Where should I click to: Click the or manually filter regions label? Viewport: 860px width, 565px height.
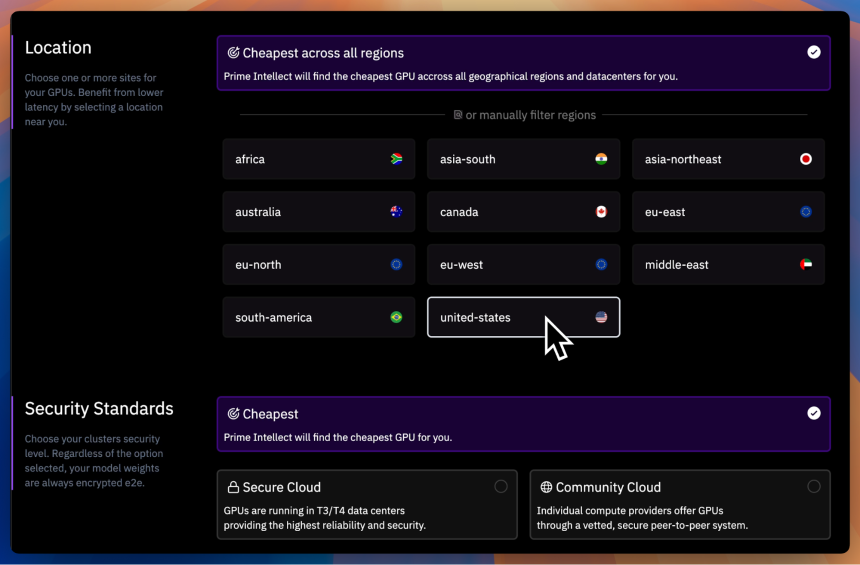(x=530, y=115)
